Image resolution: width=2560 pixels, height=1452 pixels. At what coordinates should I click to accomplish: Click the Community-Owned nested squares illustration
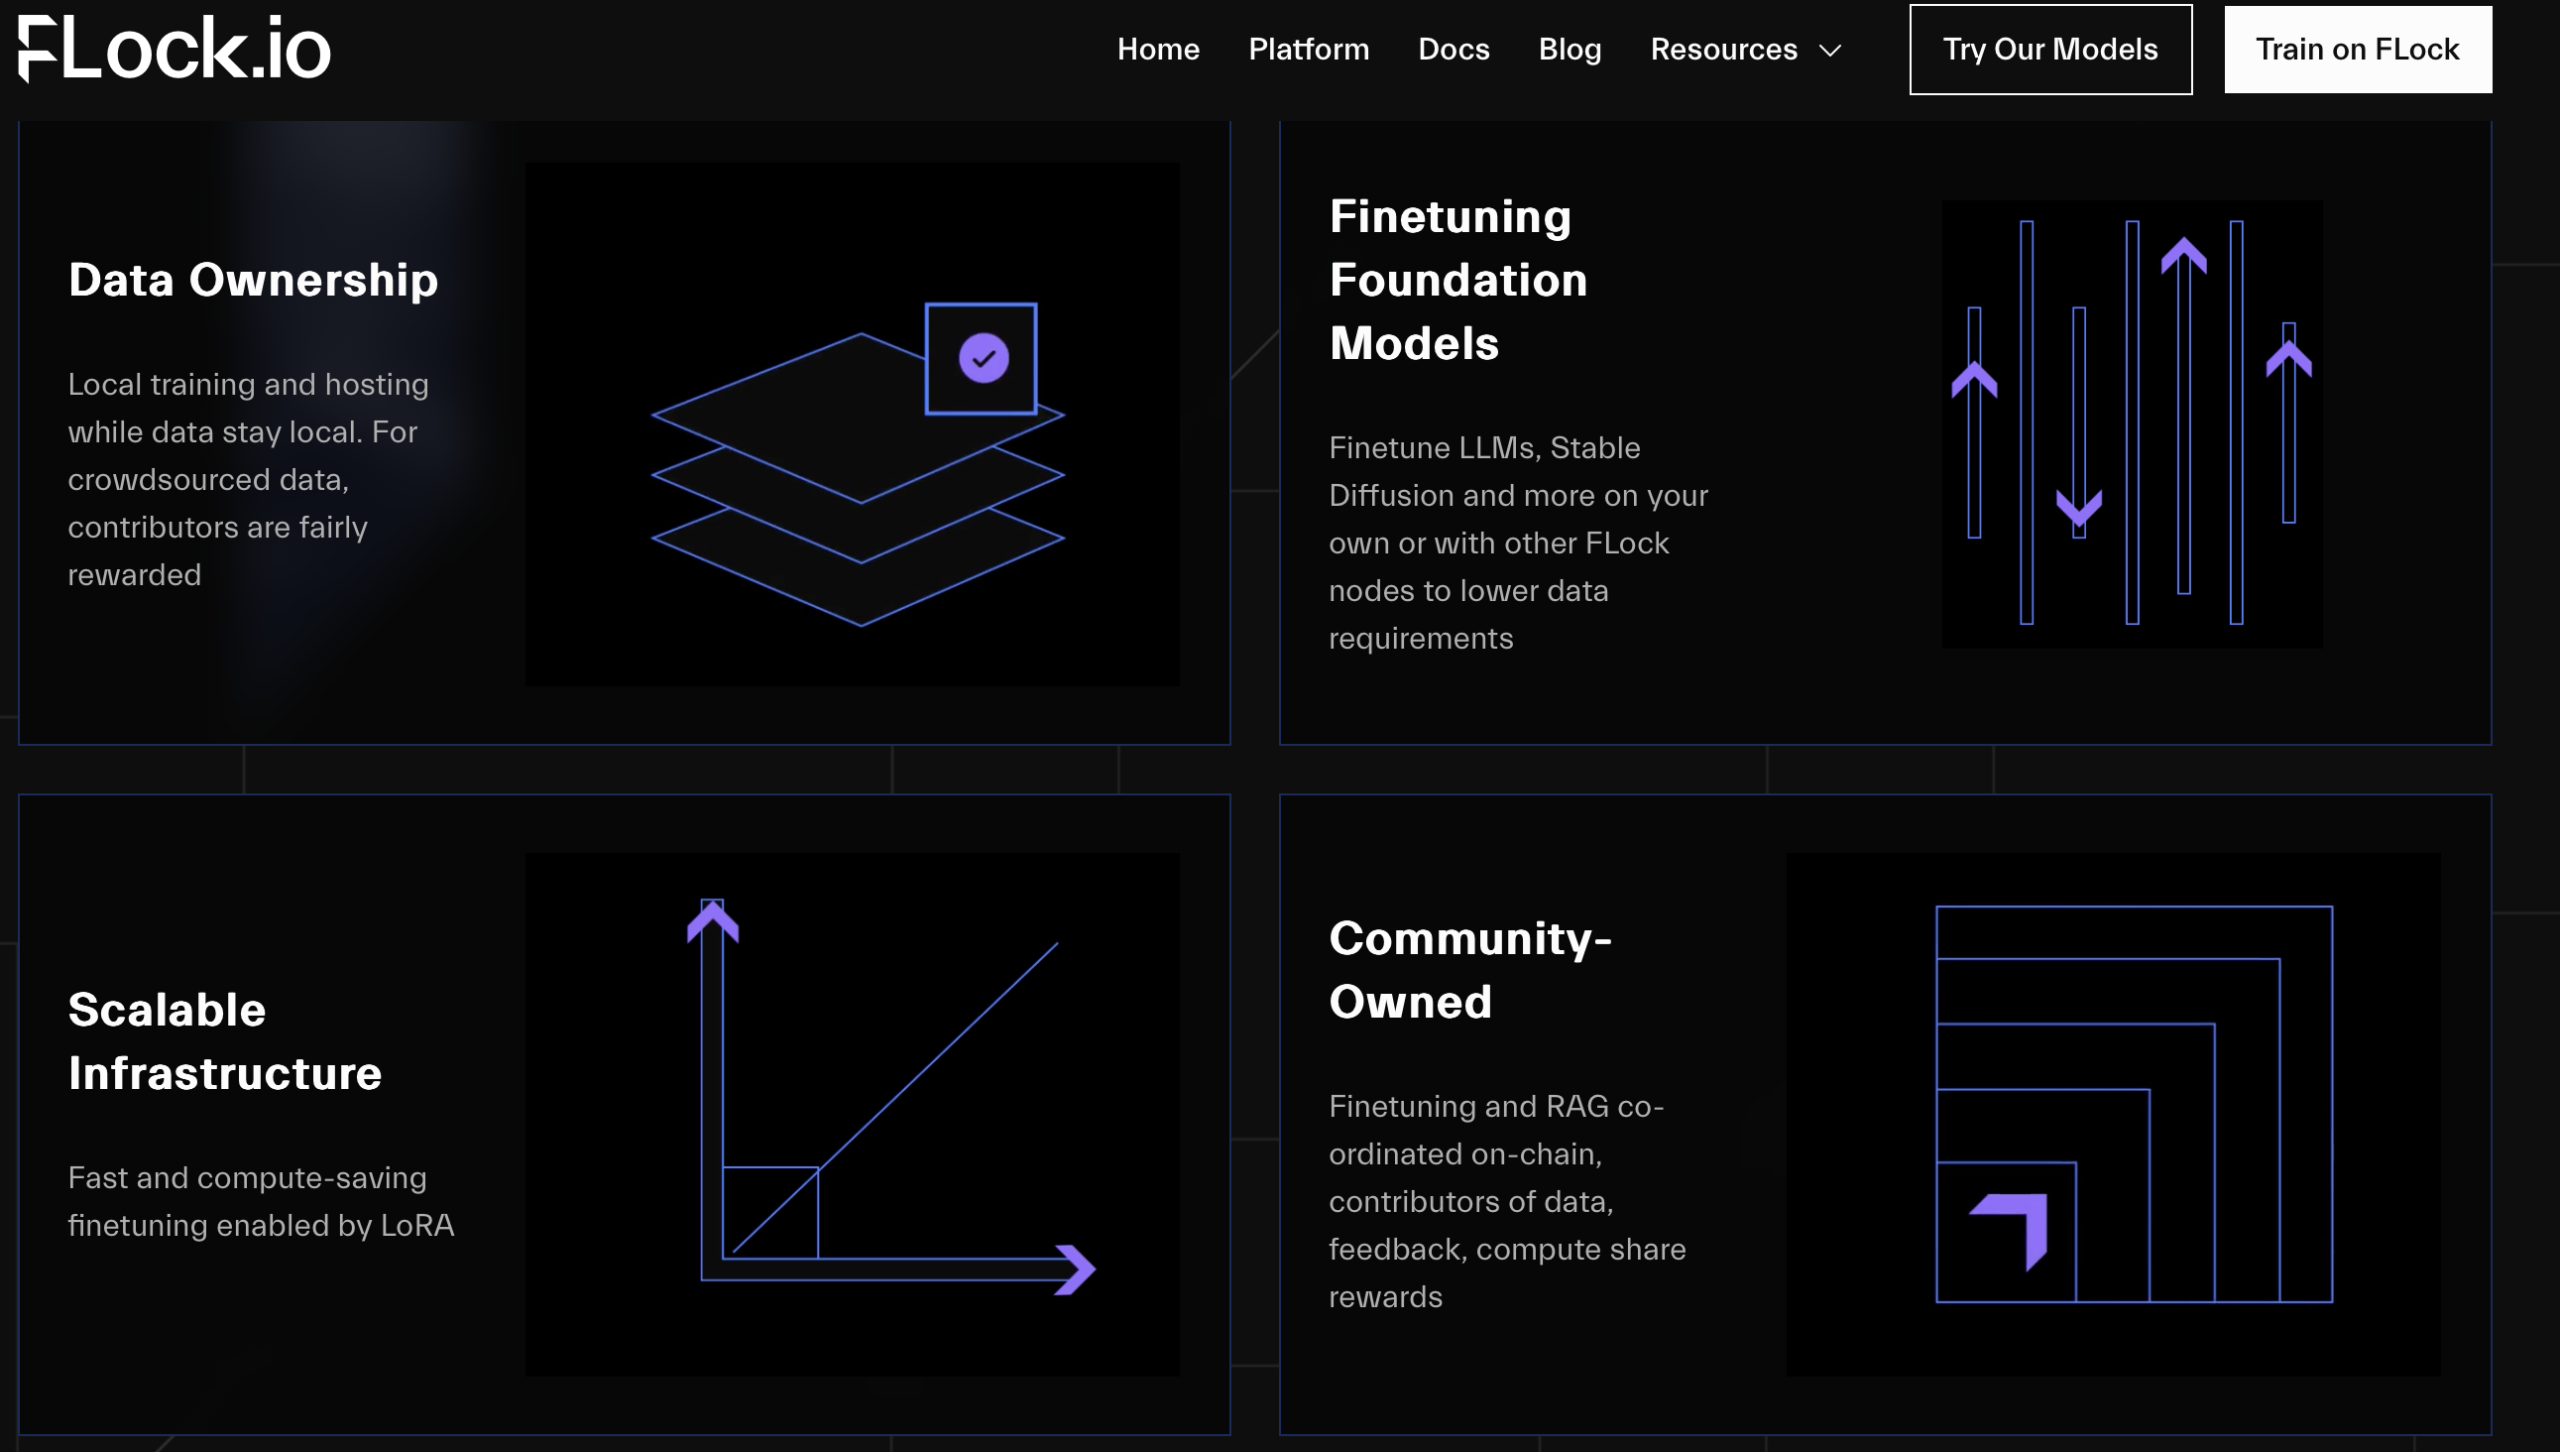click(2114, 1114)
